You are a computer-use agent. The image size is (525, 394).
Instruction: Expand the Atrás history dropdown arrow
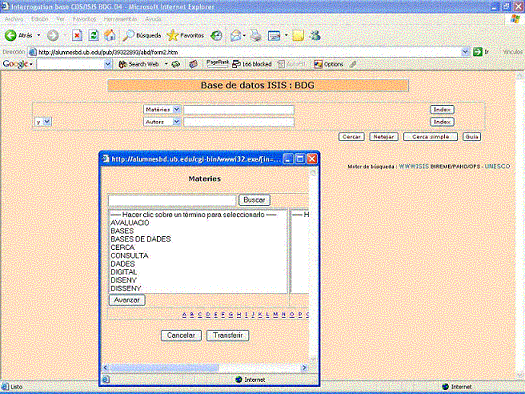pos(39,35)
